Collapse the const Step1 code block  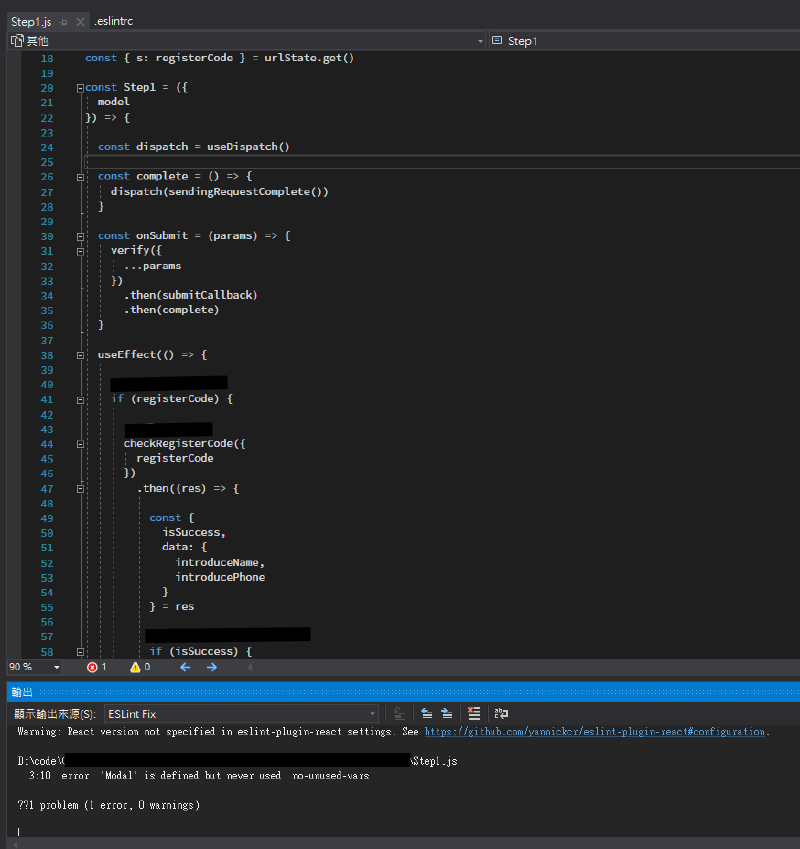click(x=79, y=88)
